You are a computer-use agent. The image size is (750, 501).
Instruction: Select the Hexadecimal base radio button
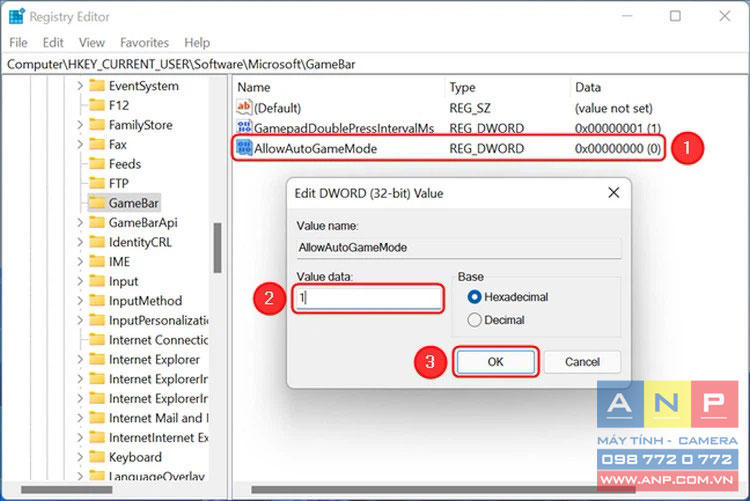click(x=474, y=297)
